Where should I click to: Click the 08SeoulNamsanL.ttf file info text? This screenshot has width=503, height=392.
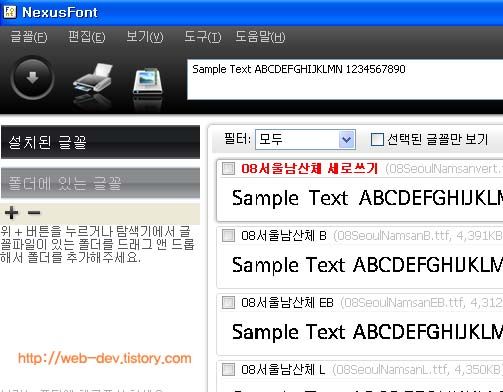tap(417, 370)
